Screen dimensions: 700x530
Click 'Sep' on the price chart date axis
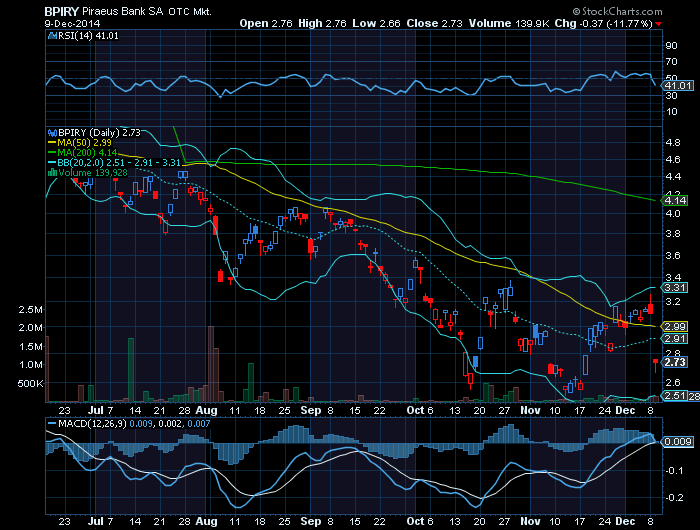pos(311,410)
